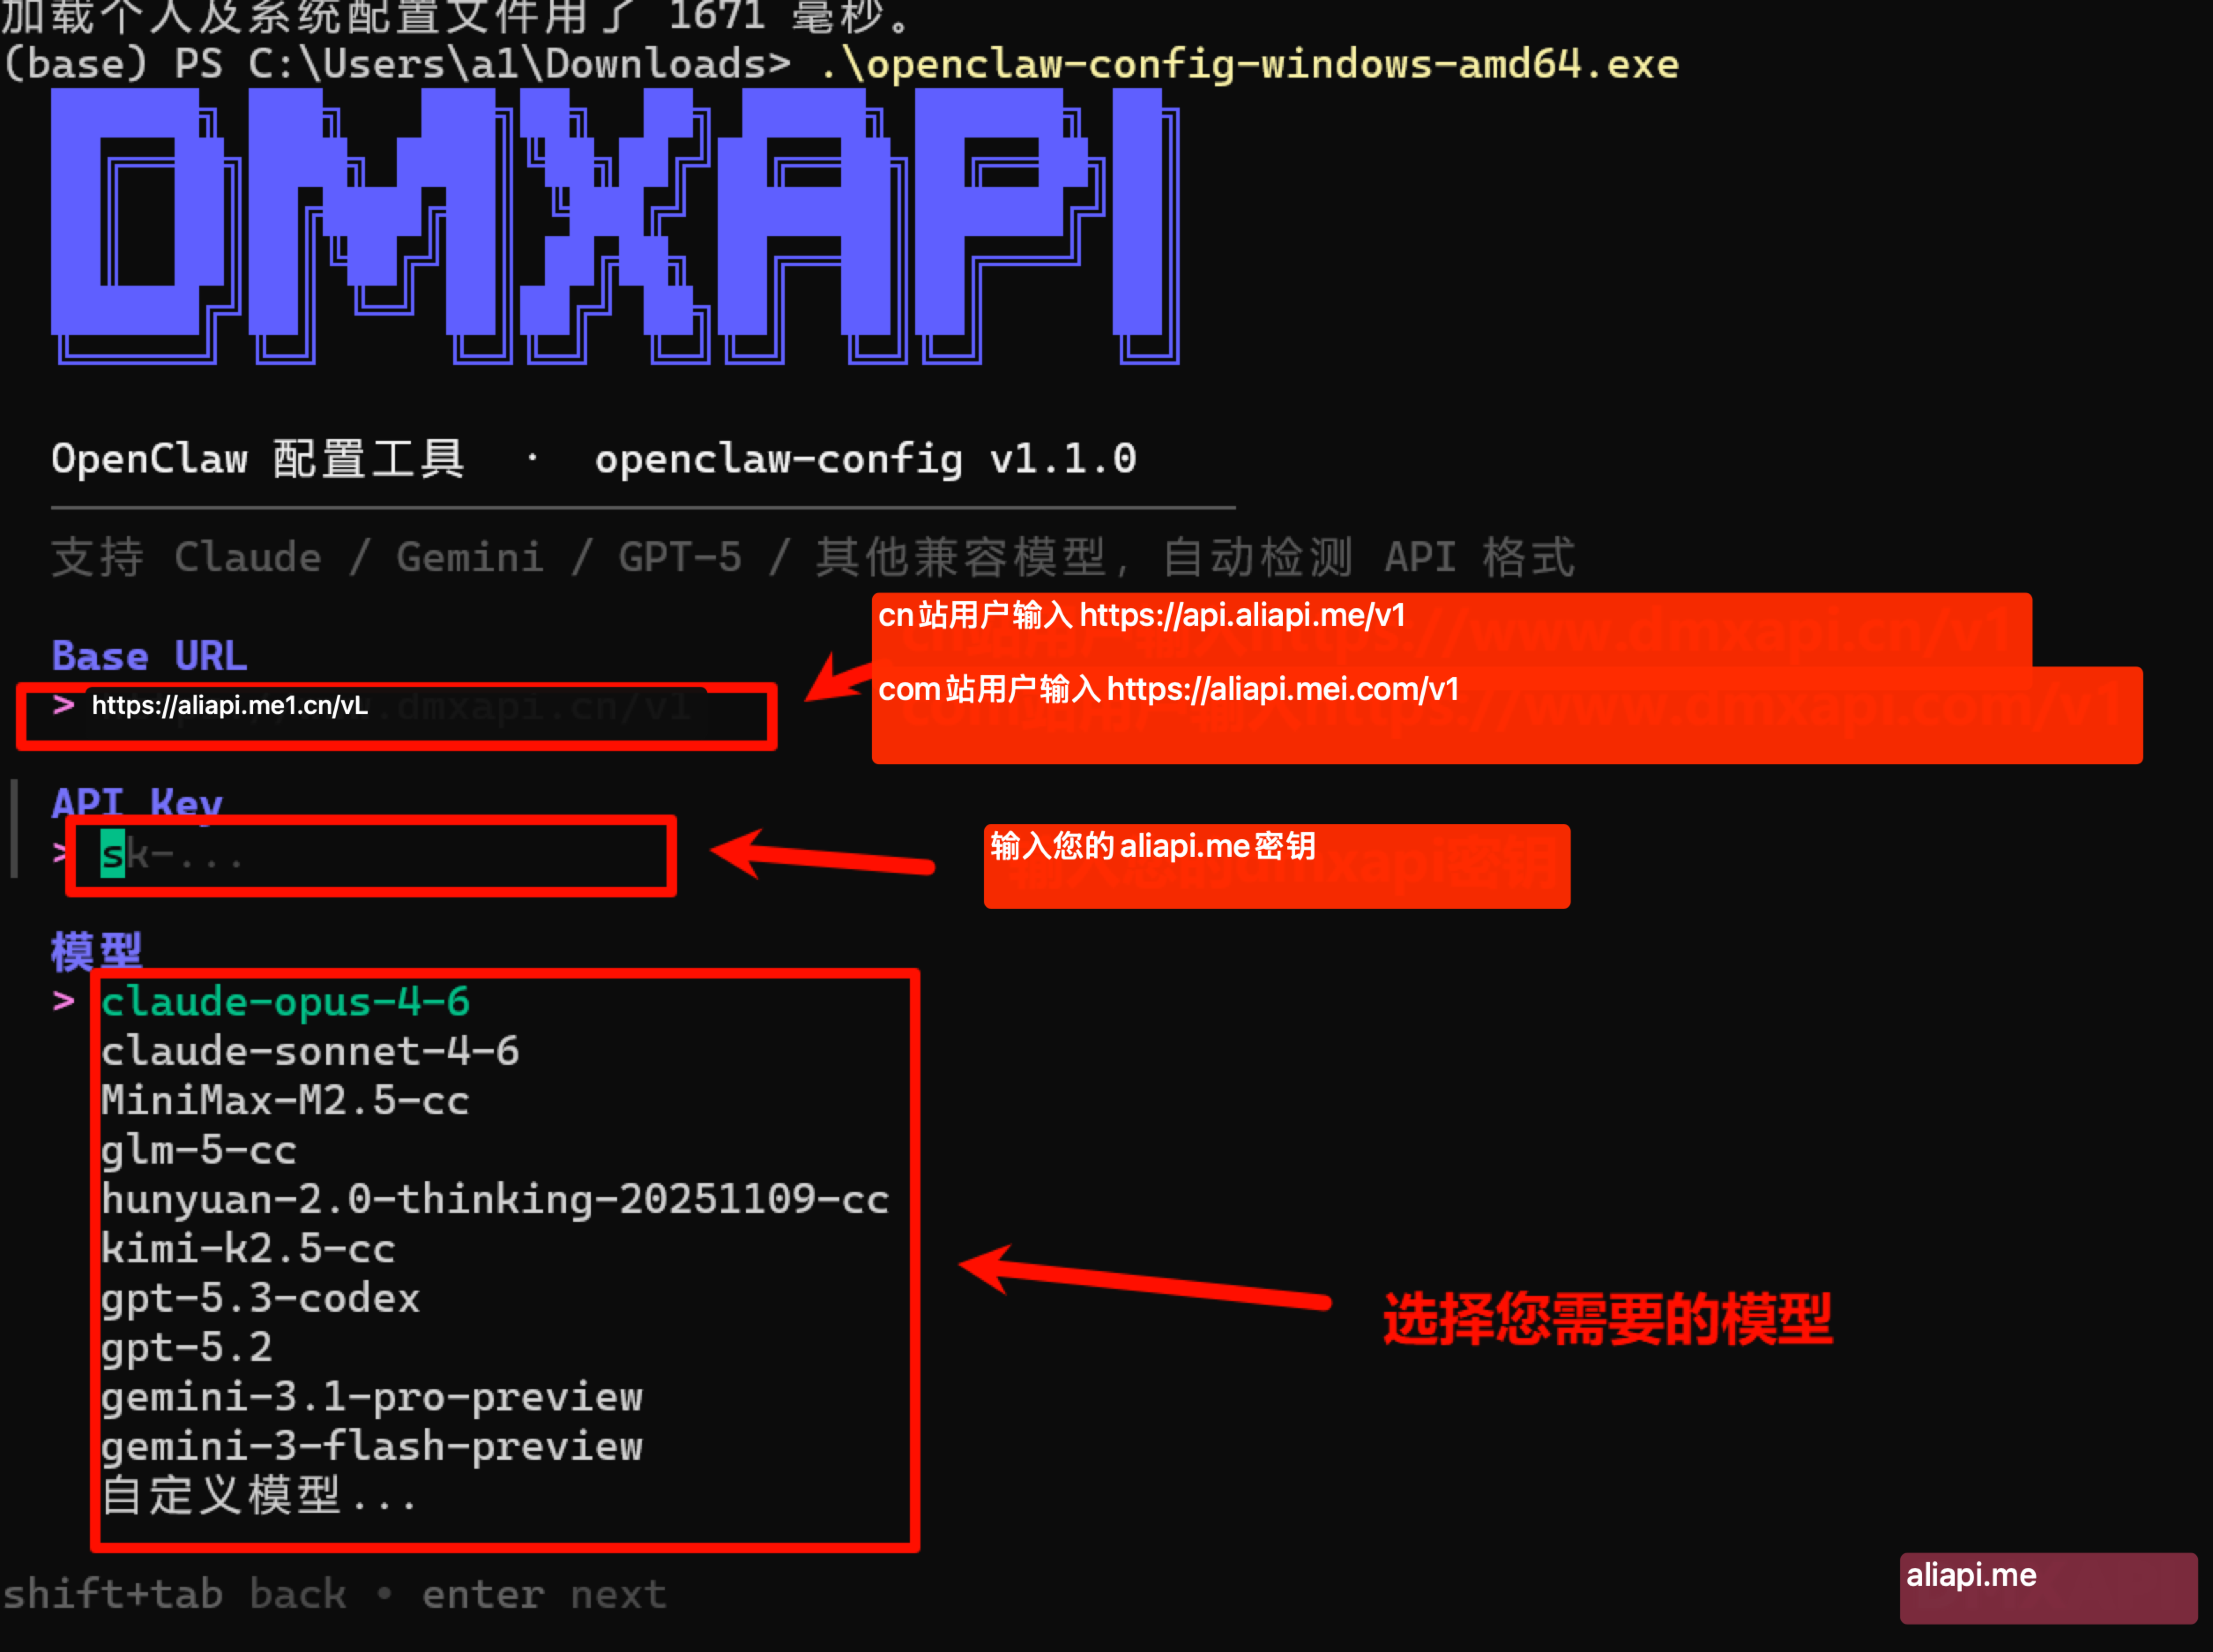Image resolution: width=2213 pixels, height=1652 pixels.
Task: Click the PowerShell prompt path C:\Users\a1\Downloads>
Action: [520, 64]
